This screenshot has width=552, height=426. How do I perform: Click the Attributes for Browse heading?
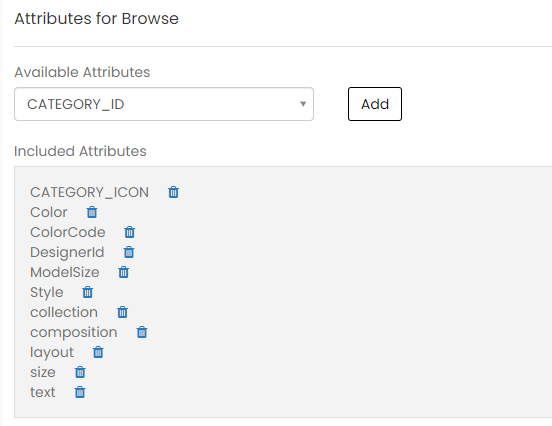(x=96, y=19)
